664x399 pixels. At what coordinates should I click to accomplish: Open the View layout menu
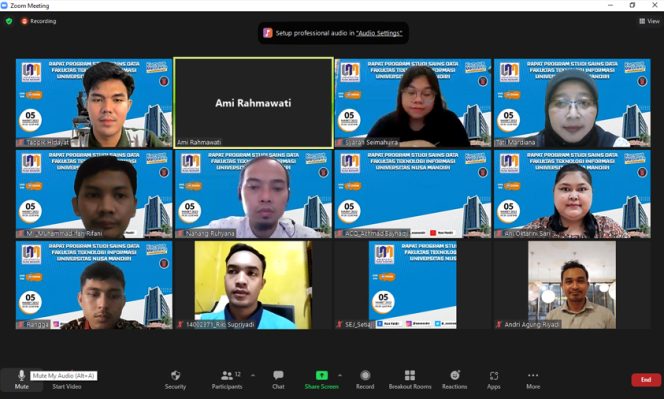[649, 21]
